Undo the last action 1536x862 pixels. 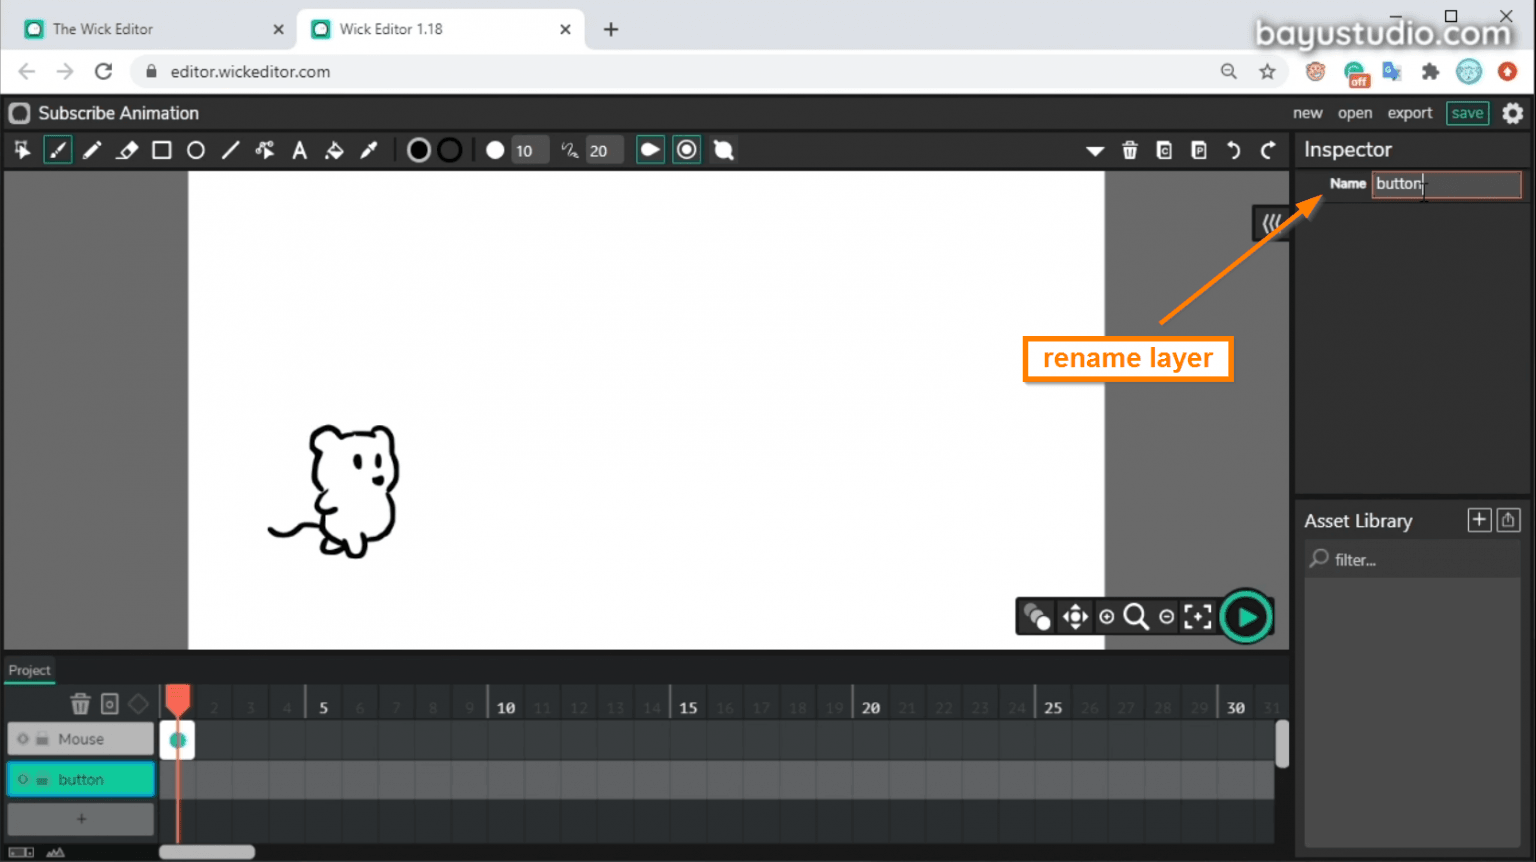(1234, 150)
